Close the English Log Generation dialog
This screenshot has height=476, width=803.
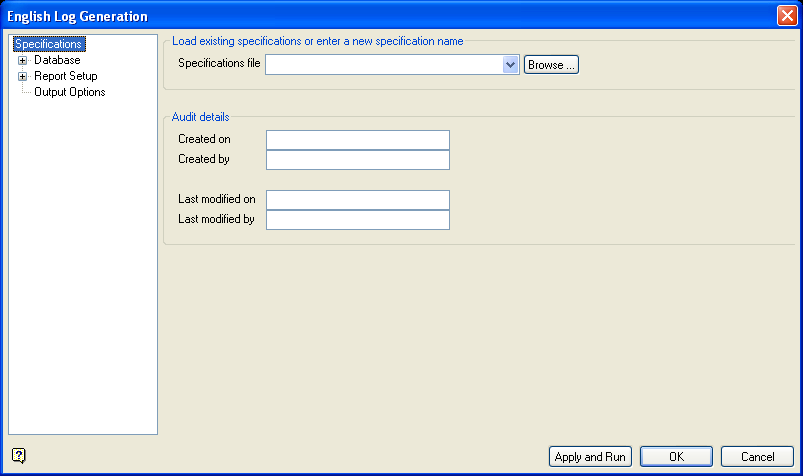(786, 16)
